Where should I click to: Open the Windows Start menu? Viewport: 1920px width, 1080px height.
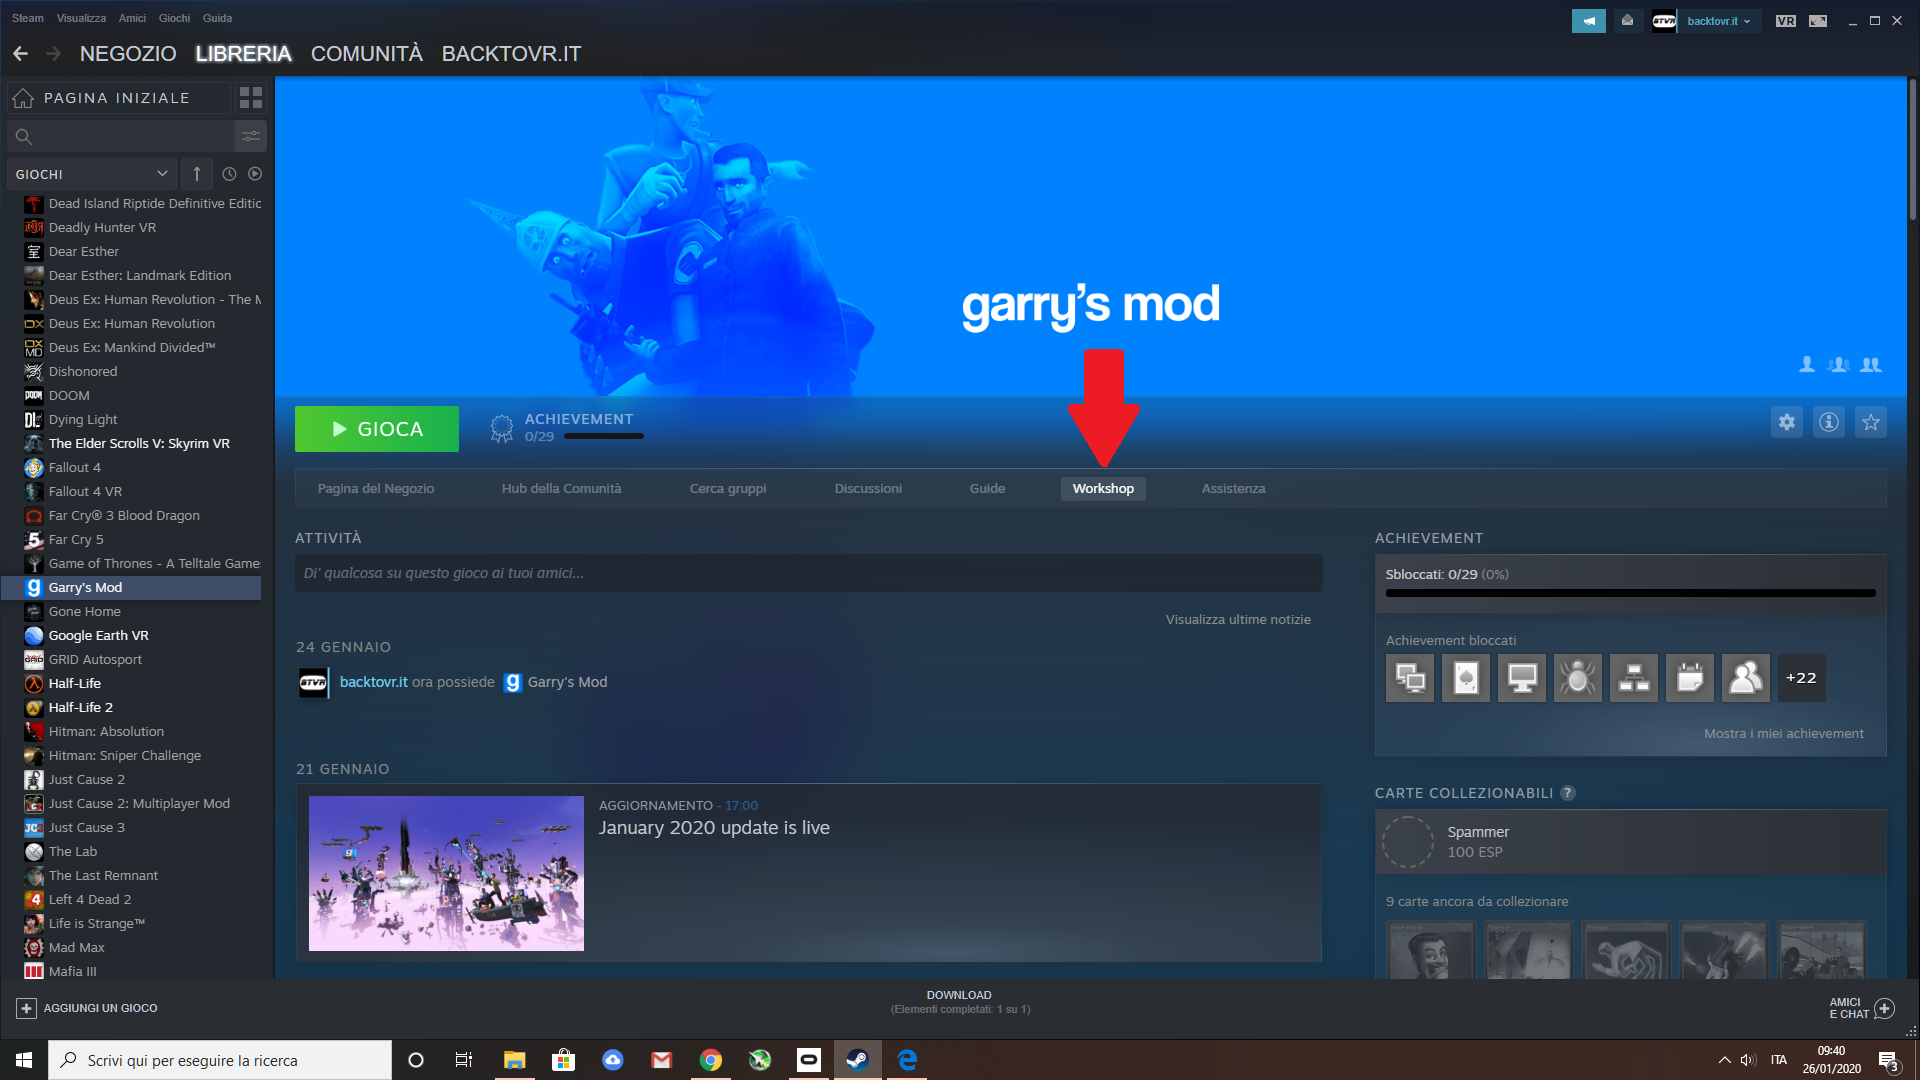coord(24,1060)
